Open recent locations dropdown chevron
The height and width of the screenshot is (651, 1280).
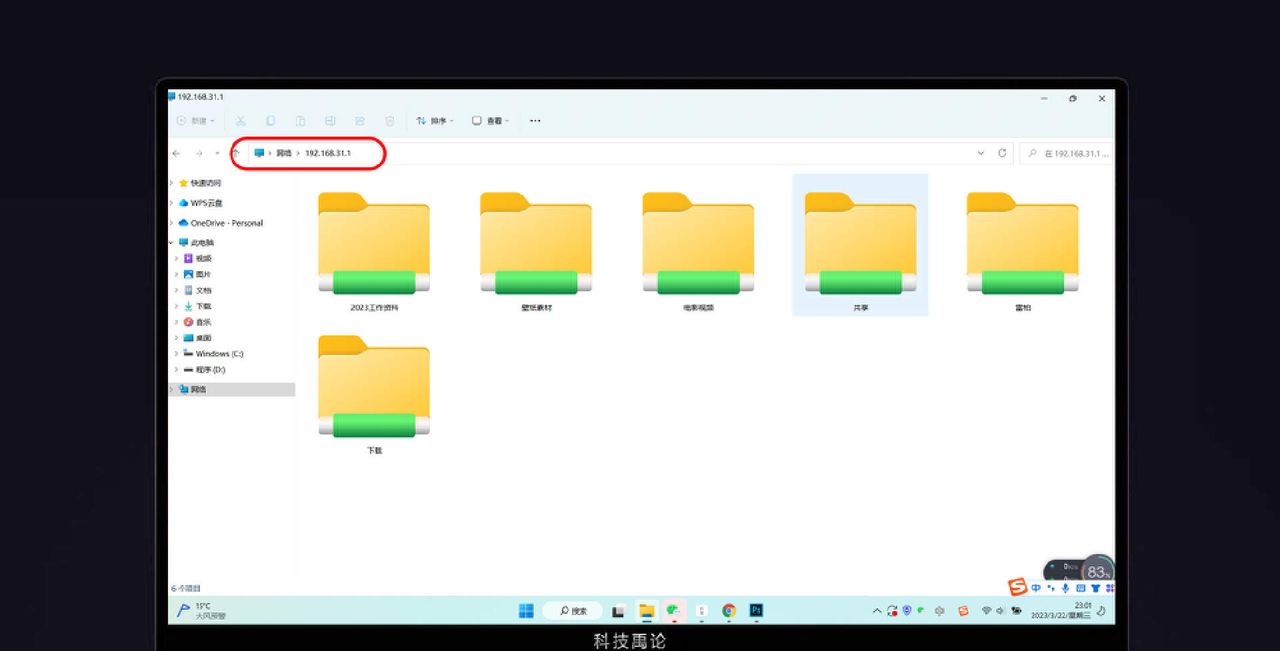click(x=217, y=153)
